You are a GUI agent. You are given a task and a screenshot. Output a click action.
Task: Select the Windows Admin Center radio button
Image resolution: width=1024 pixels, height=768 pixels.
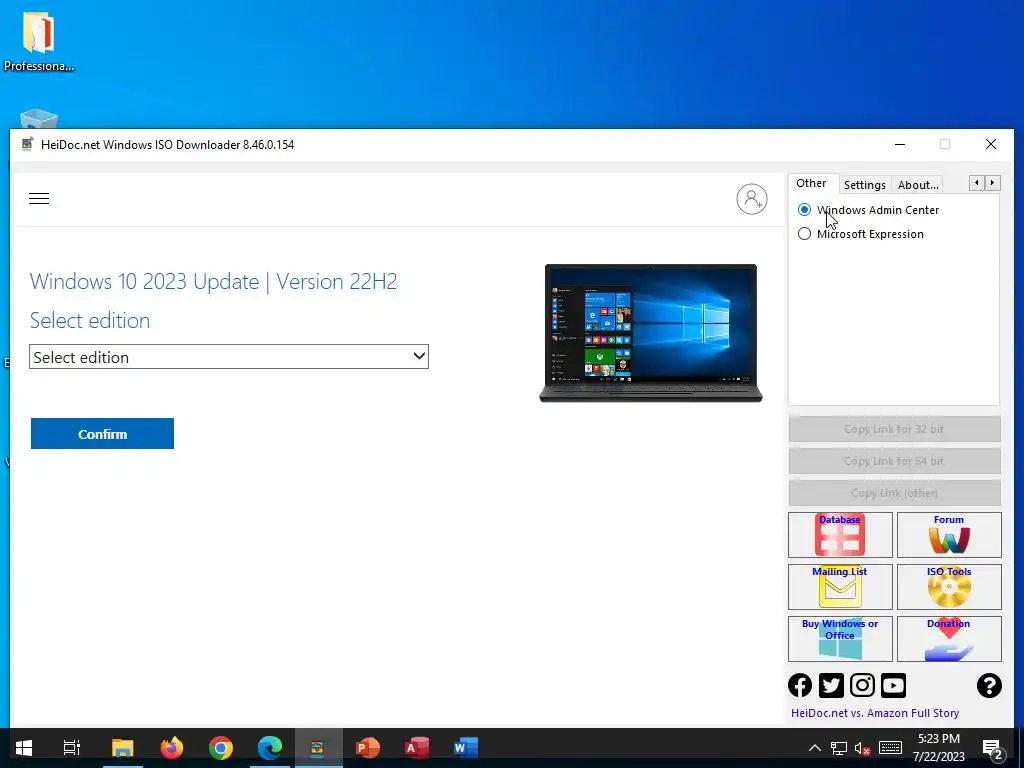point(805,210)
